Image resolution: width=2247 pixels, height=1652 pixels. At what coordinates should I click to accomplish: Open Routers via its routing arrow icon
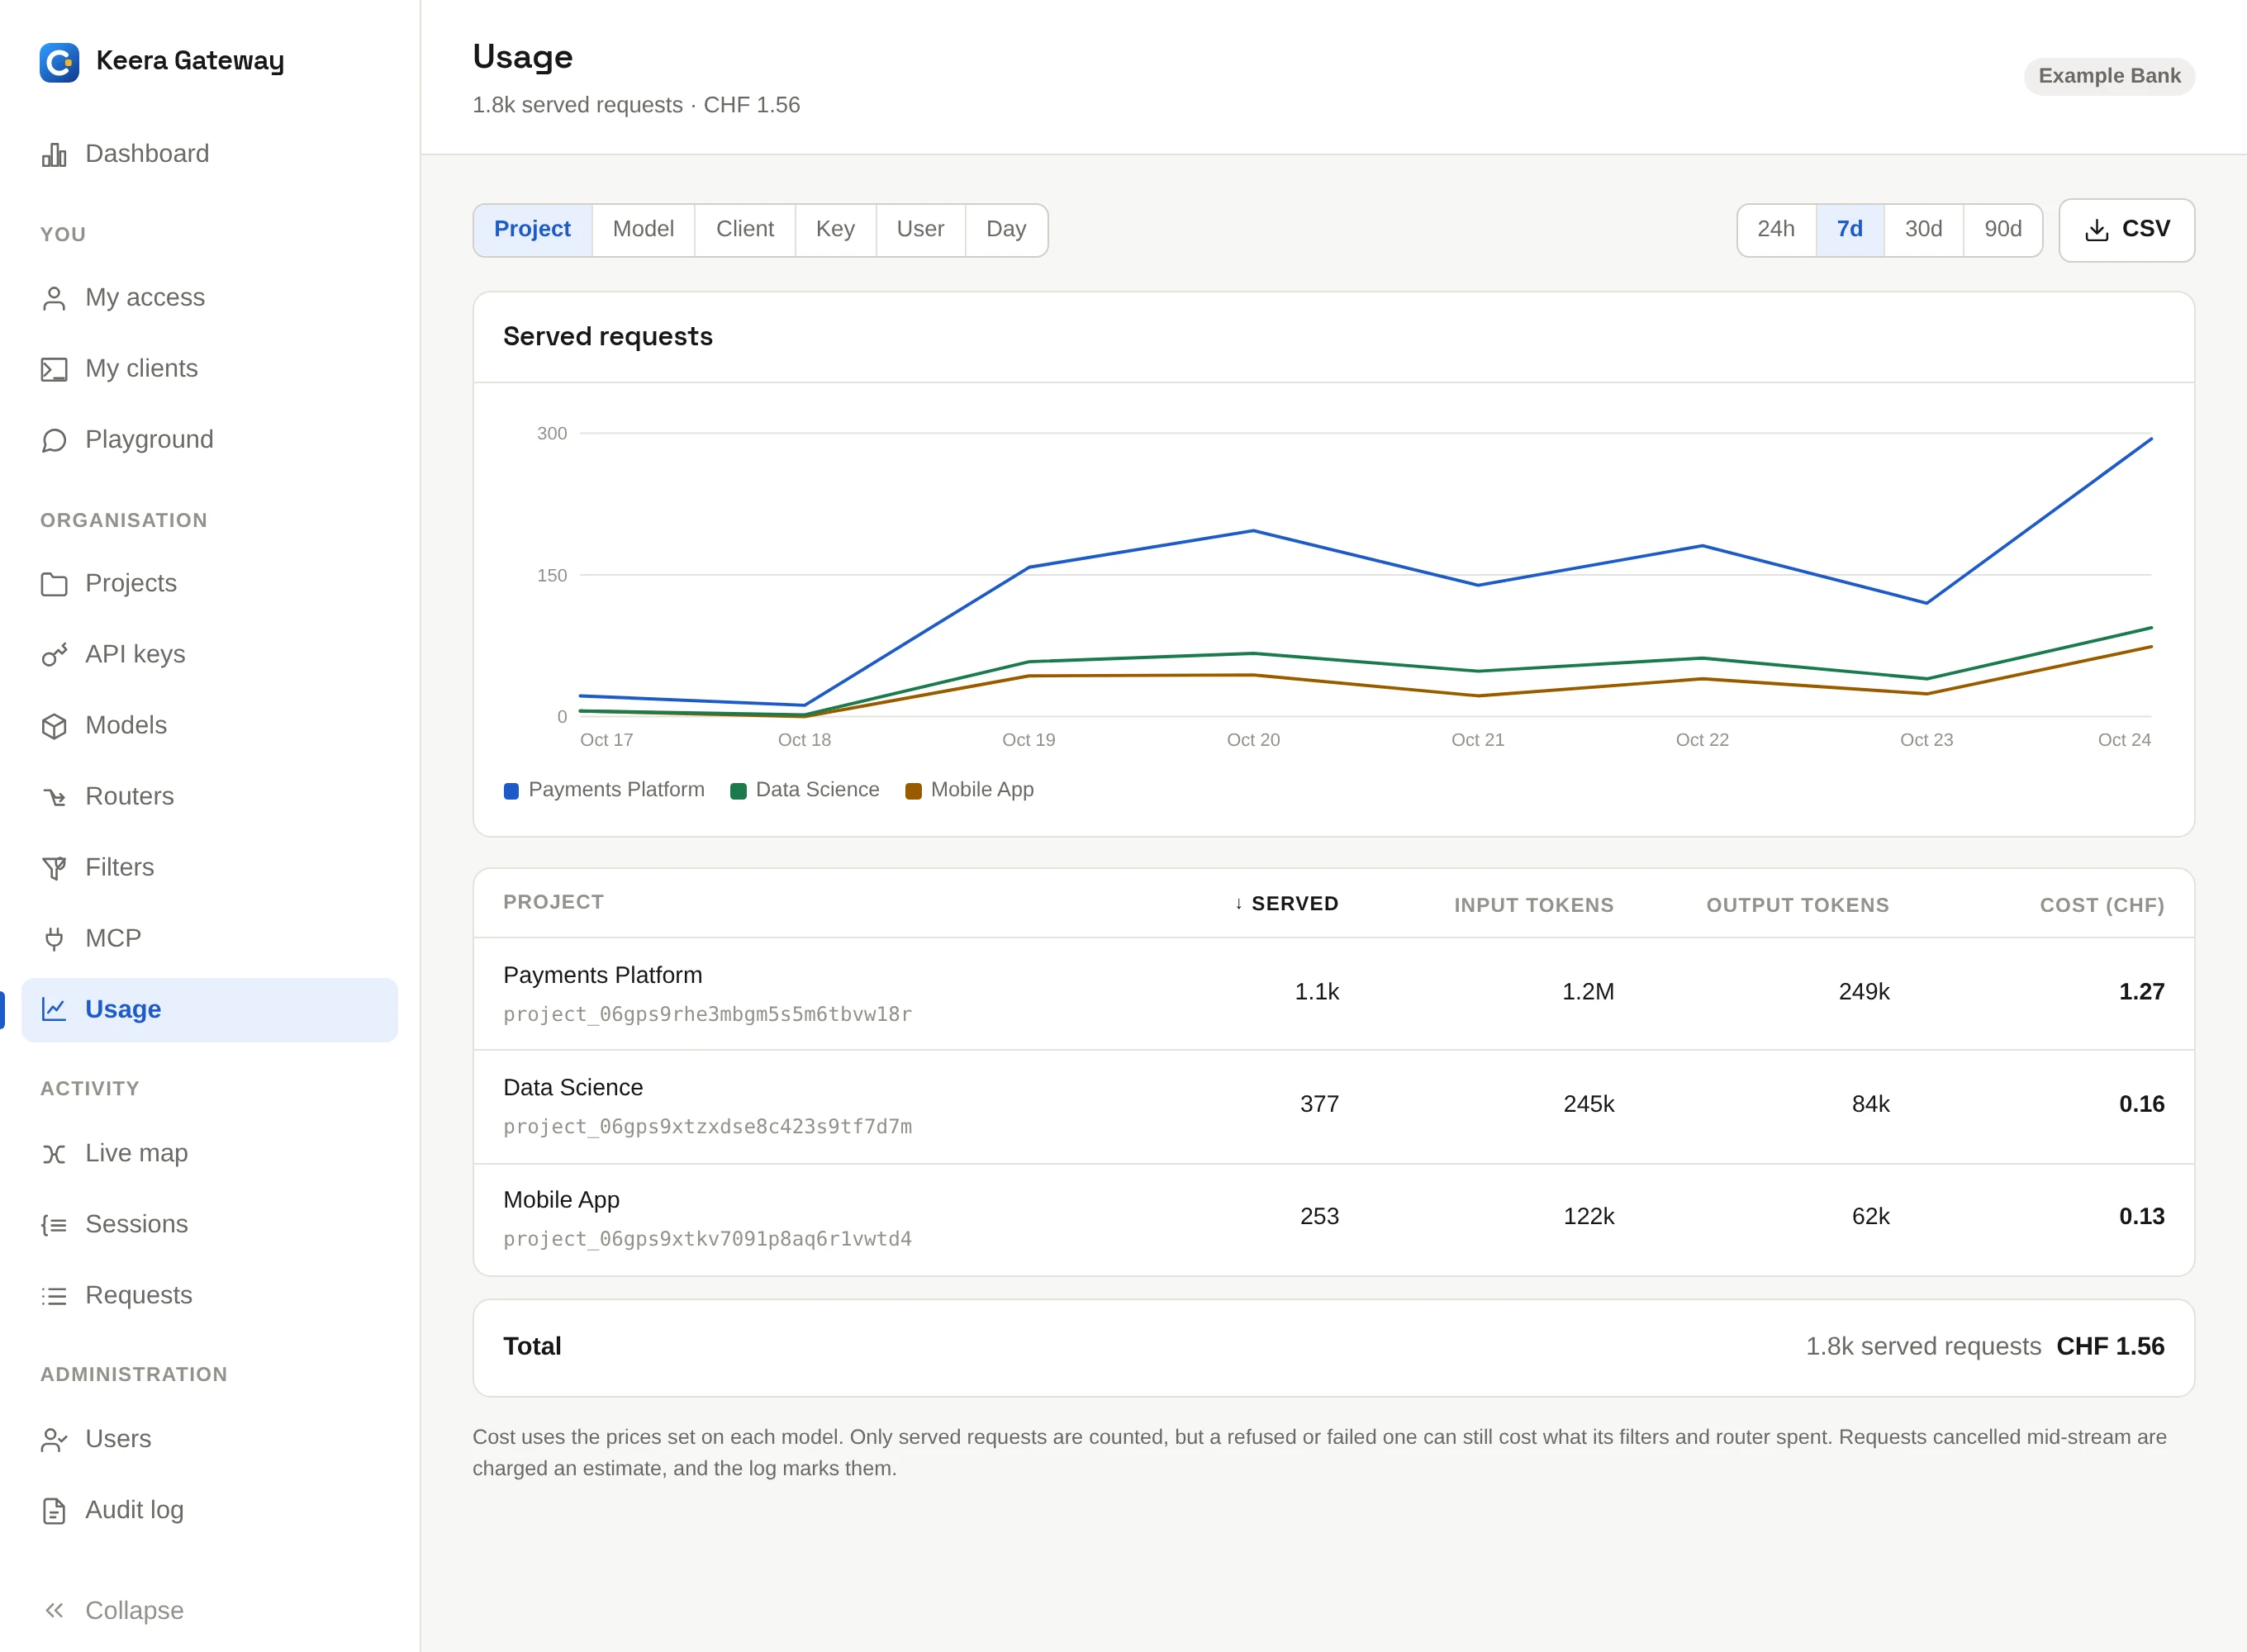point(54,797)
